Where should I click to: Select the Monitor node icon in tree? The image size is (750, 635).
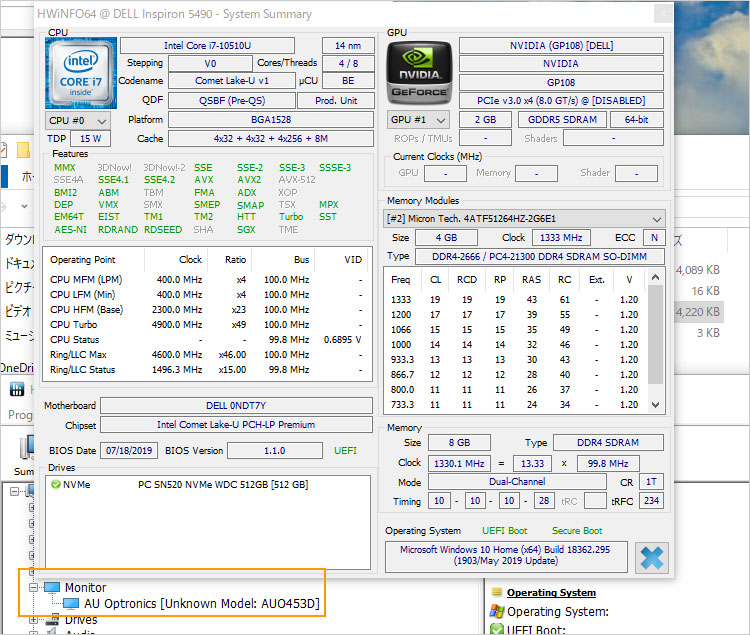[52, 587]
